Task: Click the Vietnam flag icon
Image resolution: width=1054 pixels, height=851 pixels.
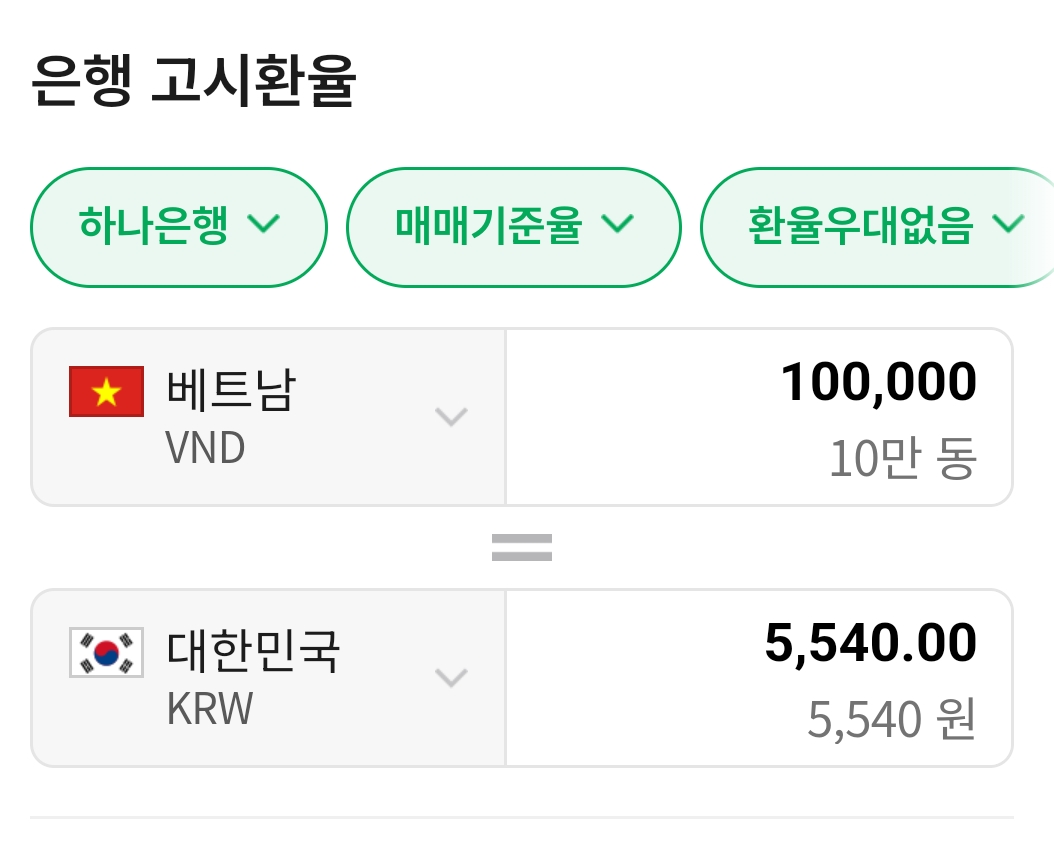Action: pyautogui.click(x=106, y=391)
